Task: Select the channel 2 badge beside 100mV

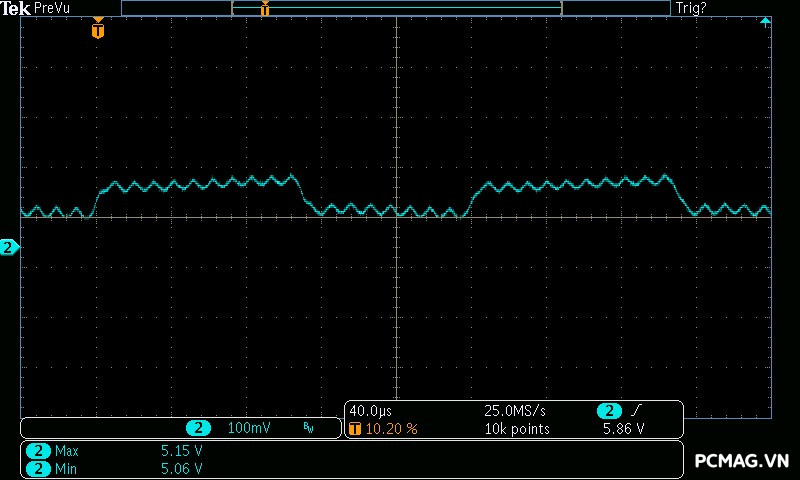Action: [x=198, y=428]
